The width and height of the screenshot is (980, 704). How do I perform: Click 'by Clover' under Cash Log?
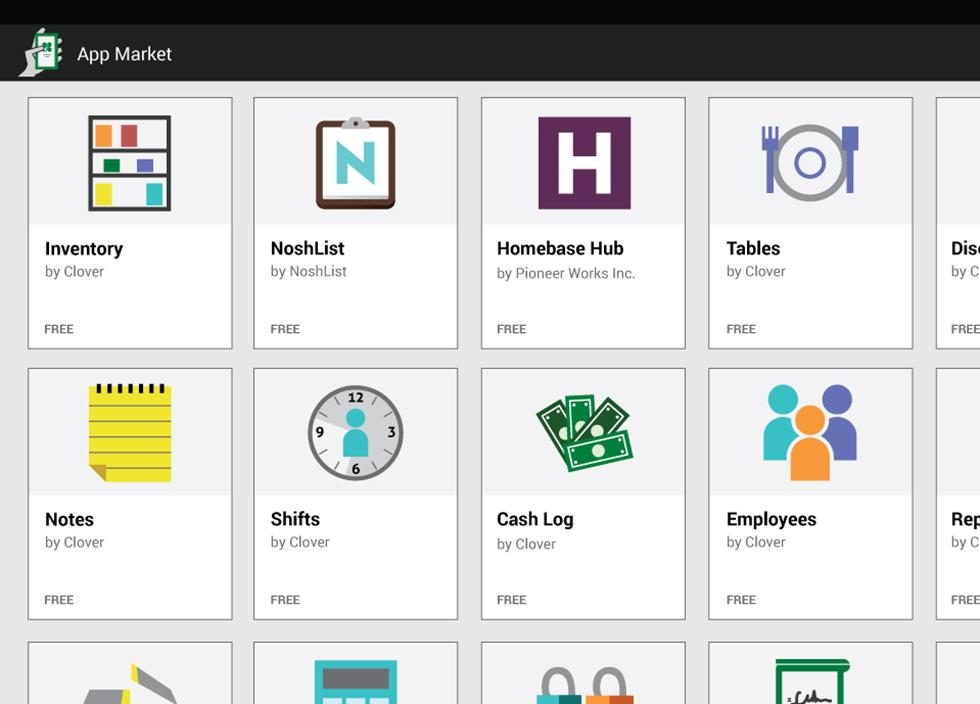coord(526,545)
